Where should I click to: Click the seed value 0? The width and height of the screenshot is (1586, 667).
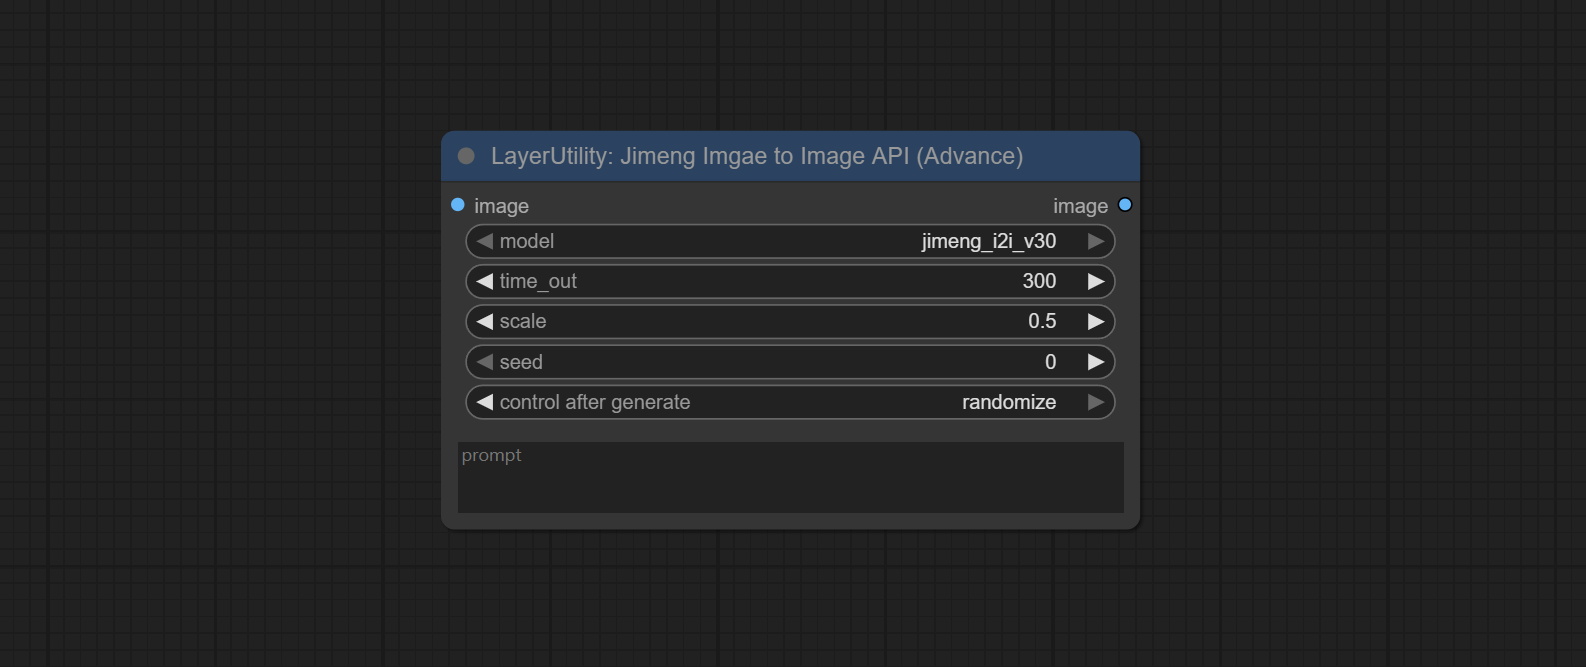(1050, 362)
